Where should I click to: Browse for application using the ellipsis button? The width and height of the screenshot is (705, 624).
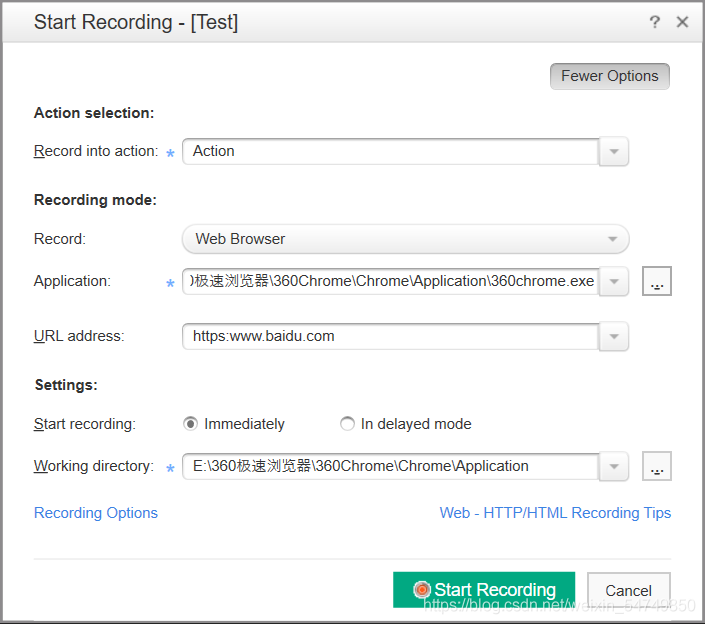pyautogui.click(x=656, y=282)
